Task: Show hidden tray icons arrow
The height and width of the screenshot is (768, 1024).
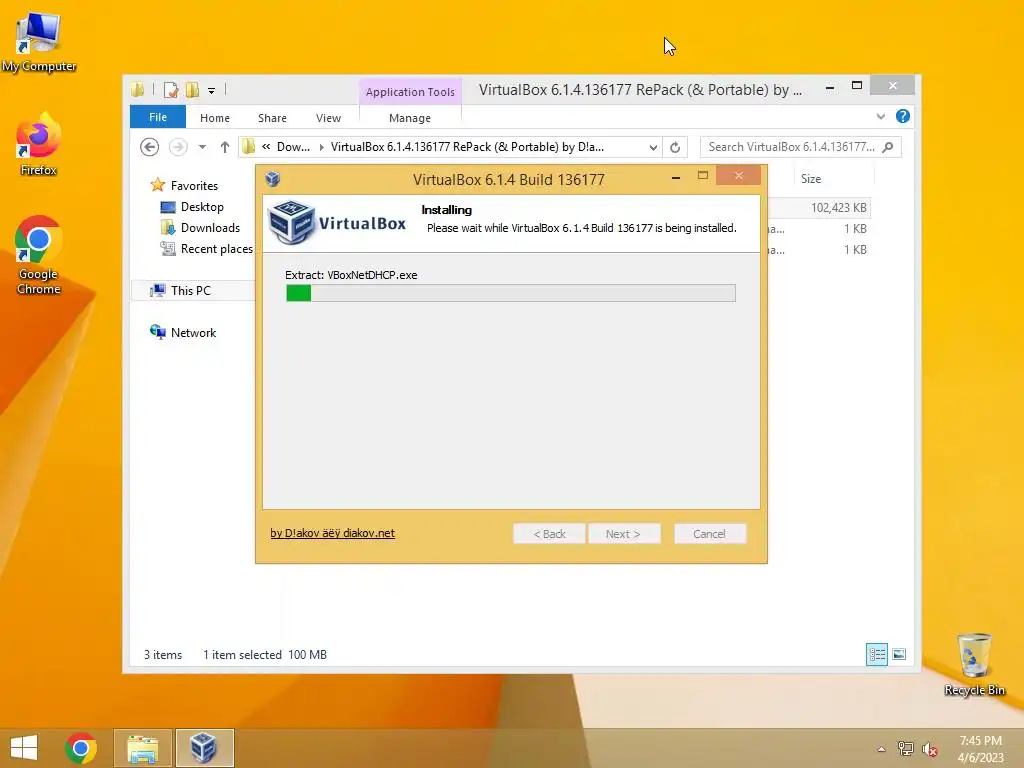Action: pyautogui.click(x=881, y=749)
